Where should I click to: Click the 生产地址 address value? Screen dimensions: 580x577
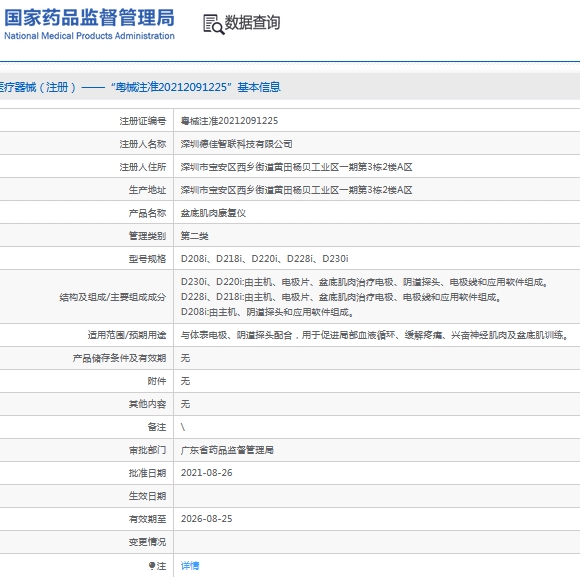296,190
